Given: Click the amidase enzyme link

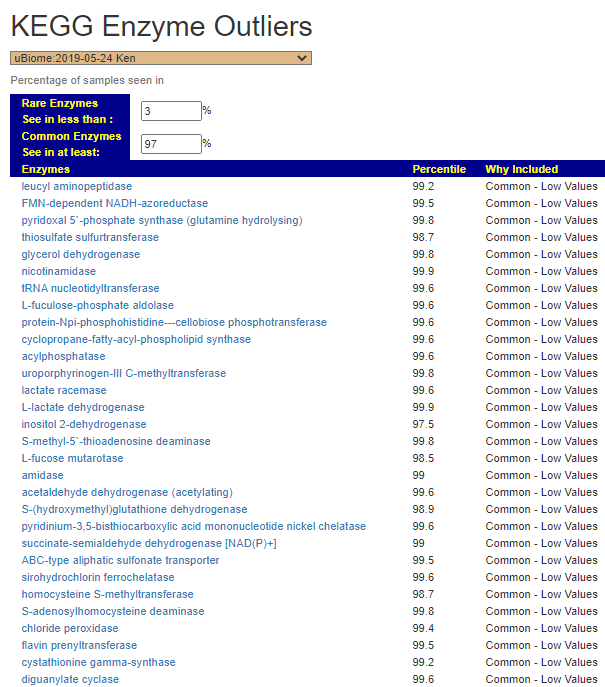Looking at the screenshot, I should click(x=43, y=475).
